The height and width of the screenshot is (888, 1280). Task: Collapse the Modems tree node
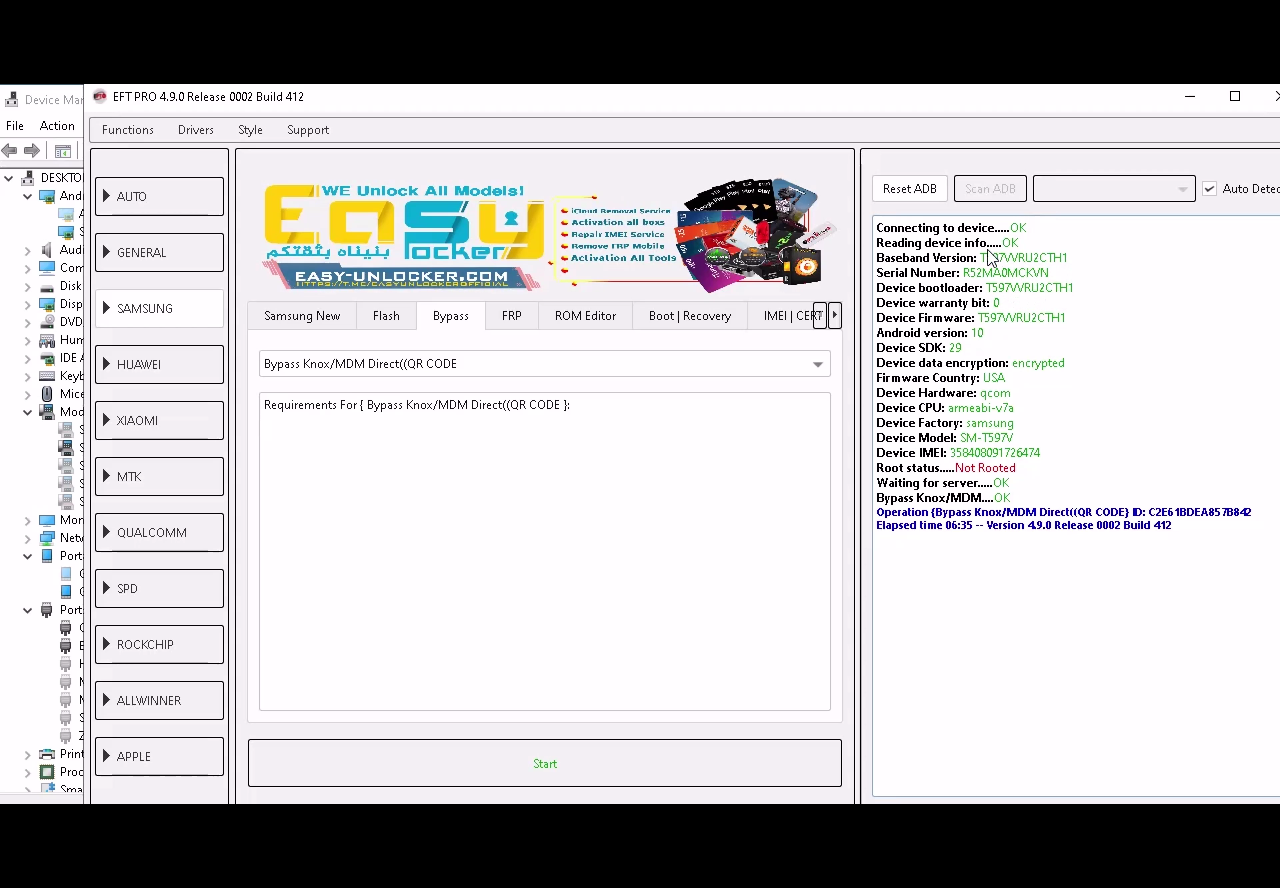point(28,412)
